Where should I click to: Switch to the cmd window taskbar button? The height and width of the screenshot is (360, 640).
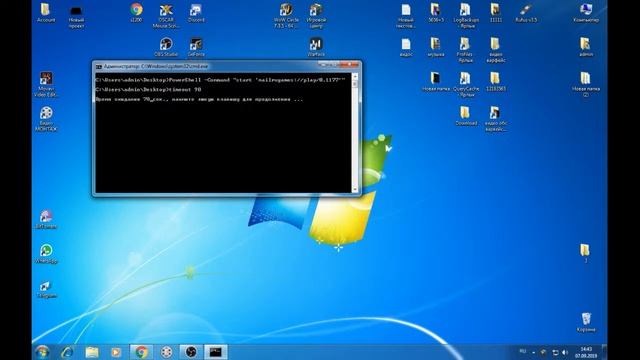216,352
